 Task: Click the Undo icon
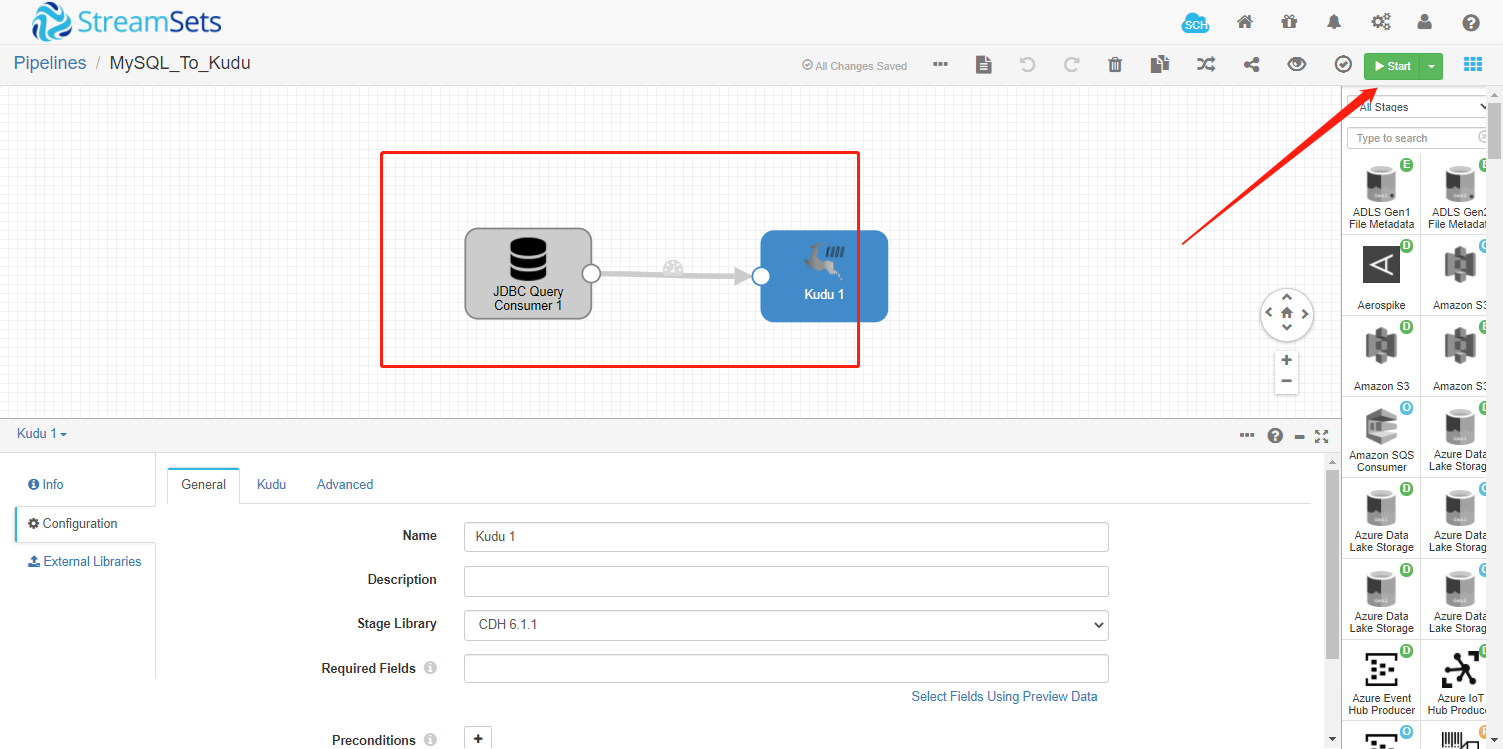tap(1027, 65)
